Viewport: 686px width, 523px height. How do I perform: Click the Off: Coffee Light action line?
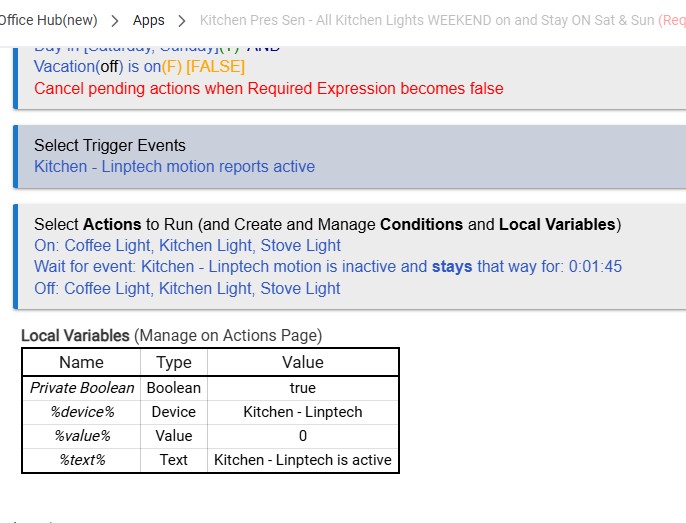[187, 288]
